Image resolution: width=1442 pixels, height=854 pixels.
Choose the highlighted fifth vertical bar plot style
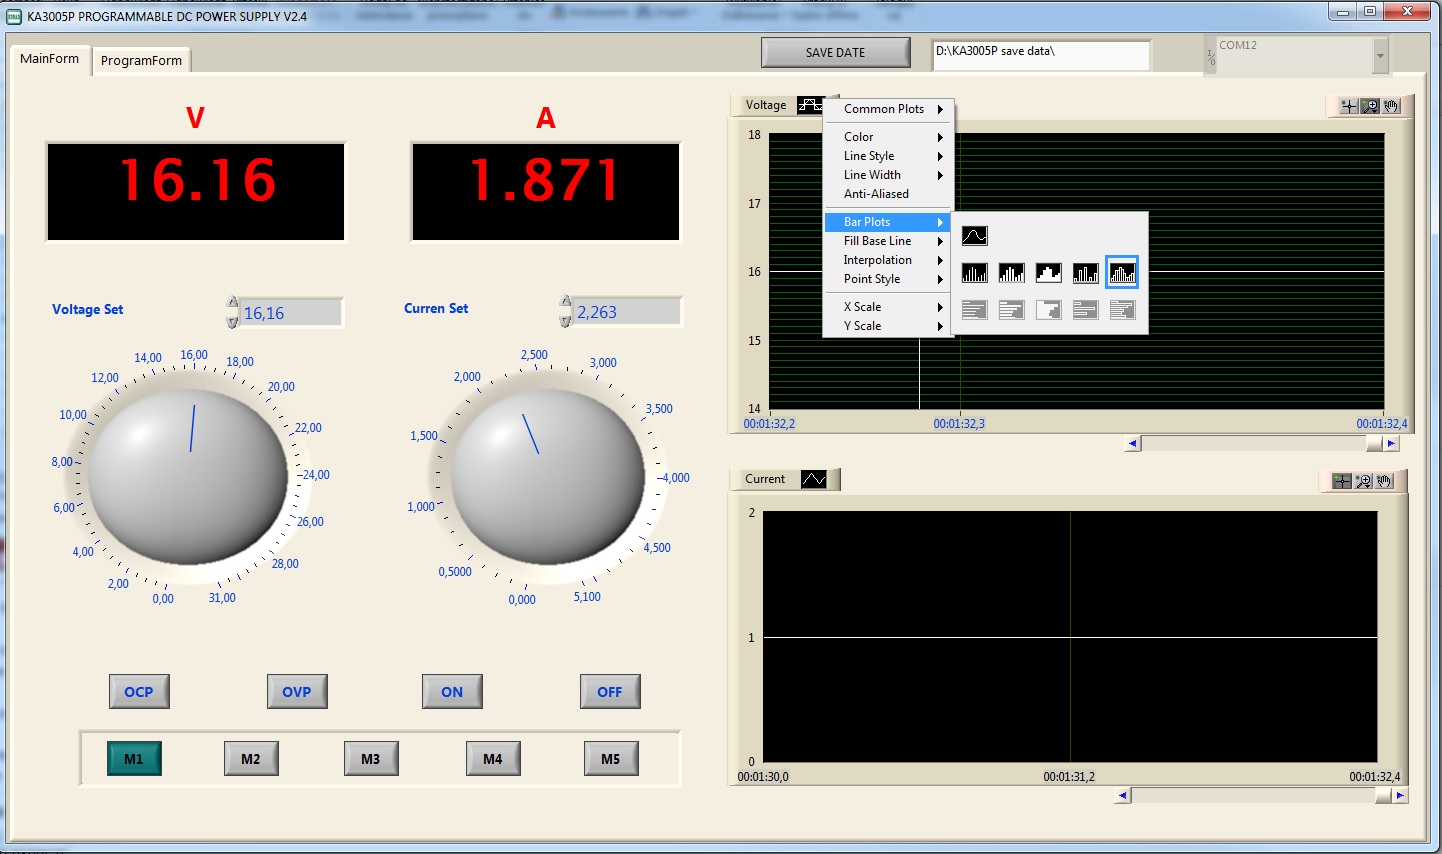[1122, 273]
